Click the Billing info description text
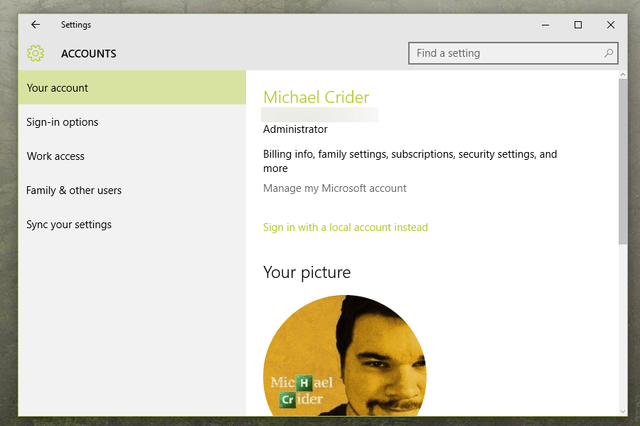 tap(410, 161)
